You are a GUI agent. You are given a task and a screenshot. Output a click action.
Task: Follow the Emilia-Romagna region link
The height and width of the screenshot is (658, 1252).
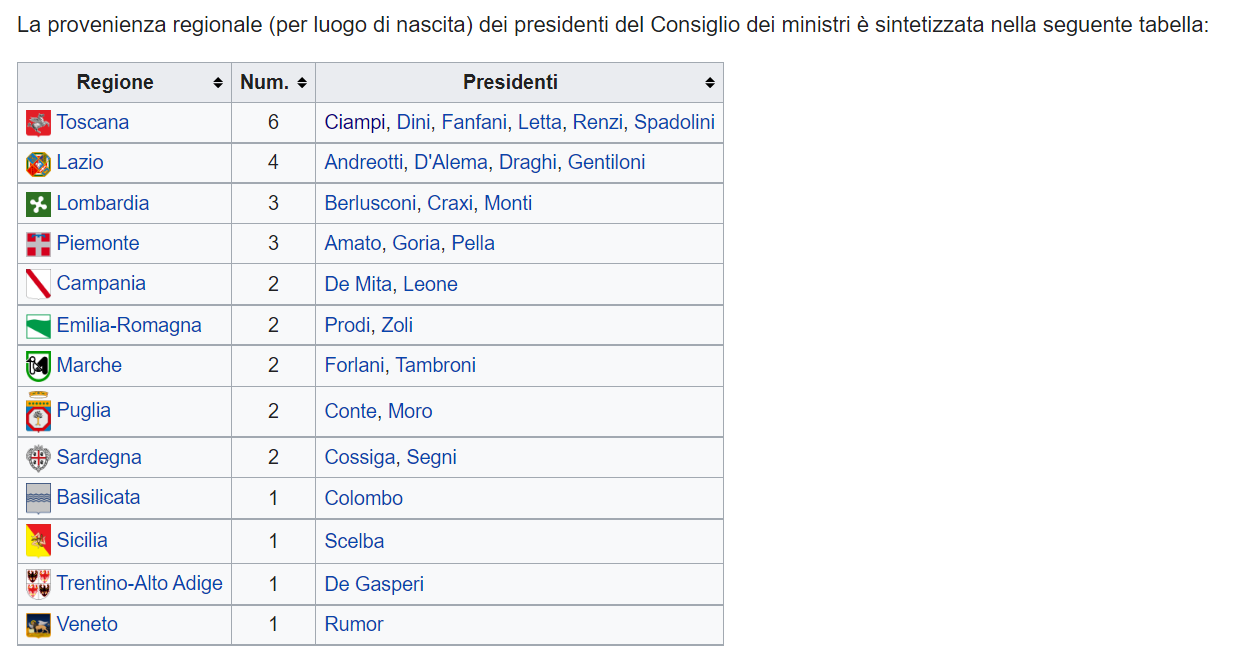[x=129, y=325]
